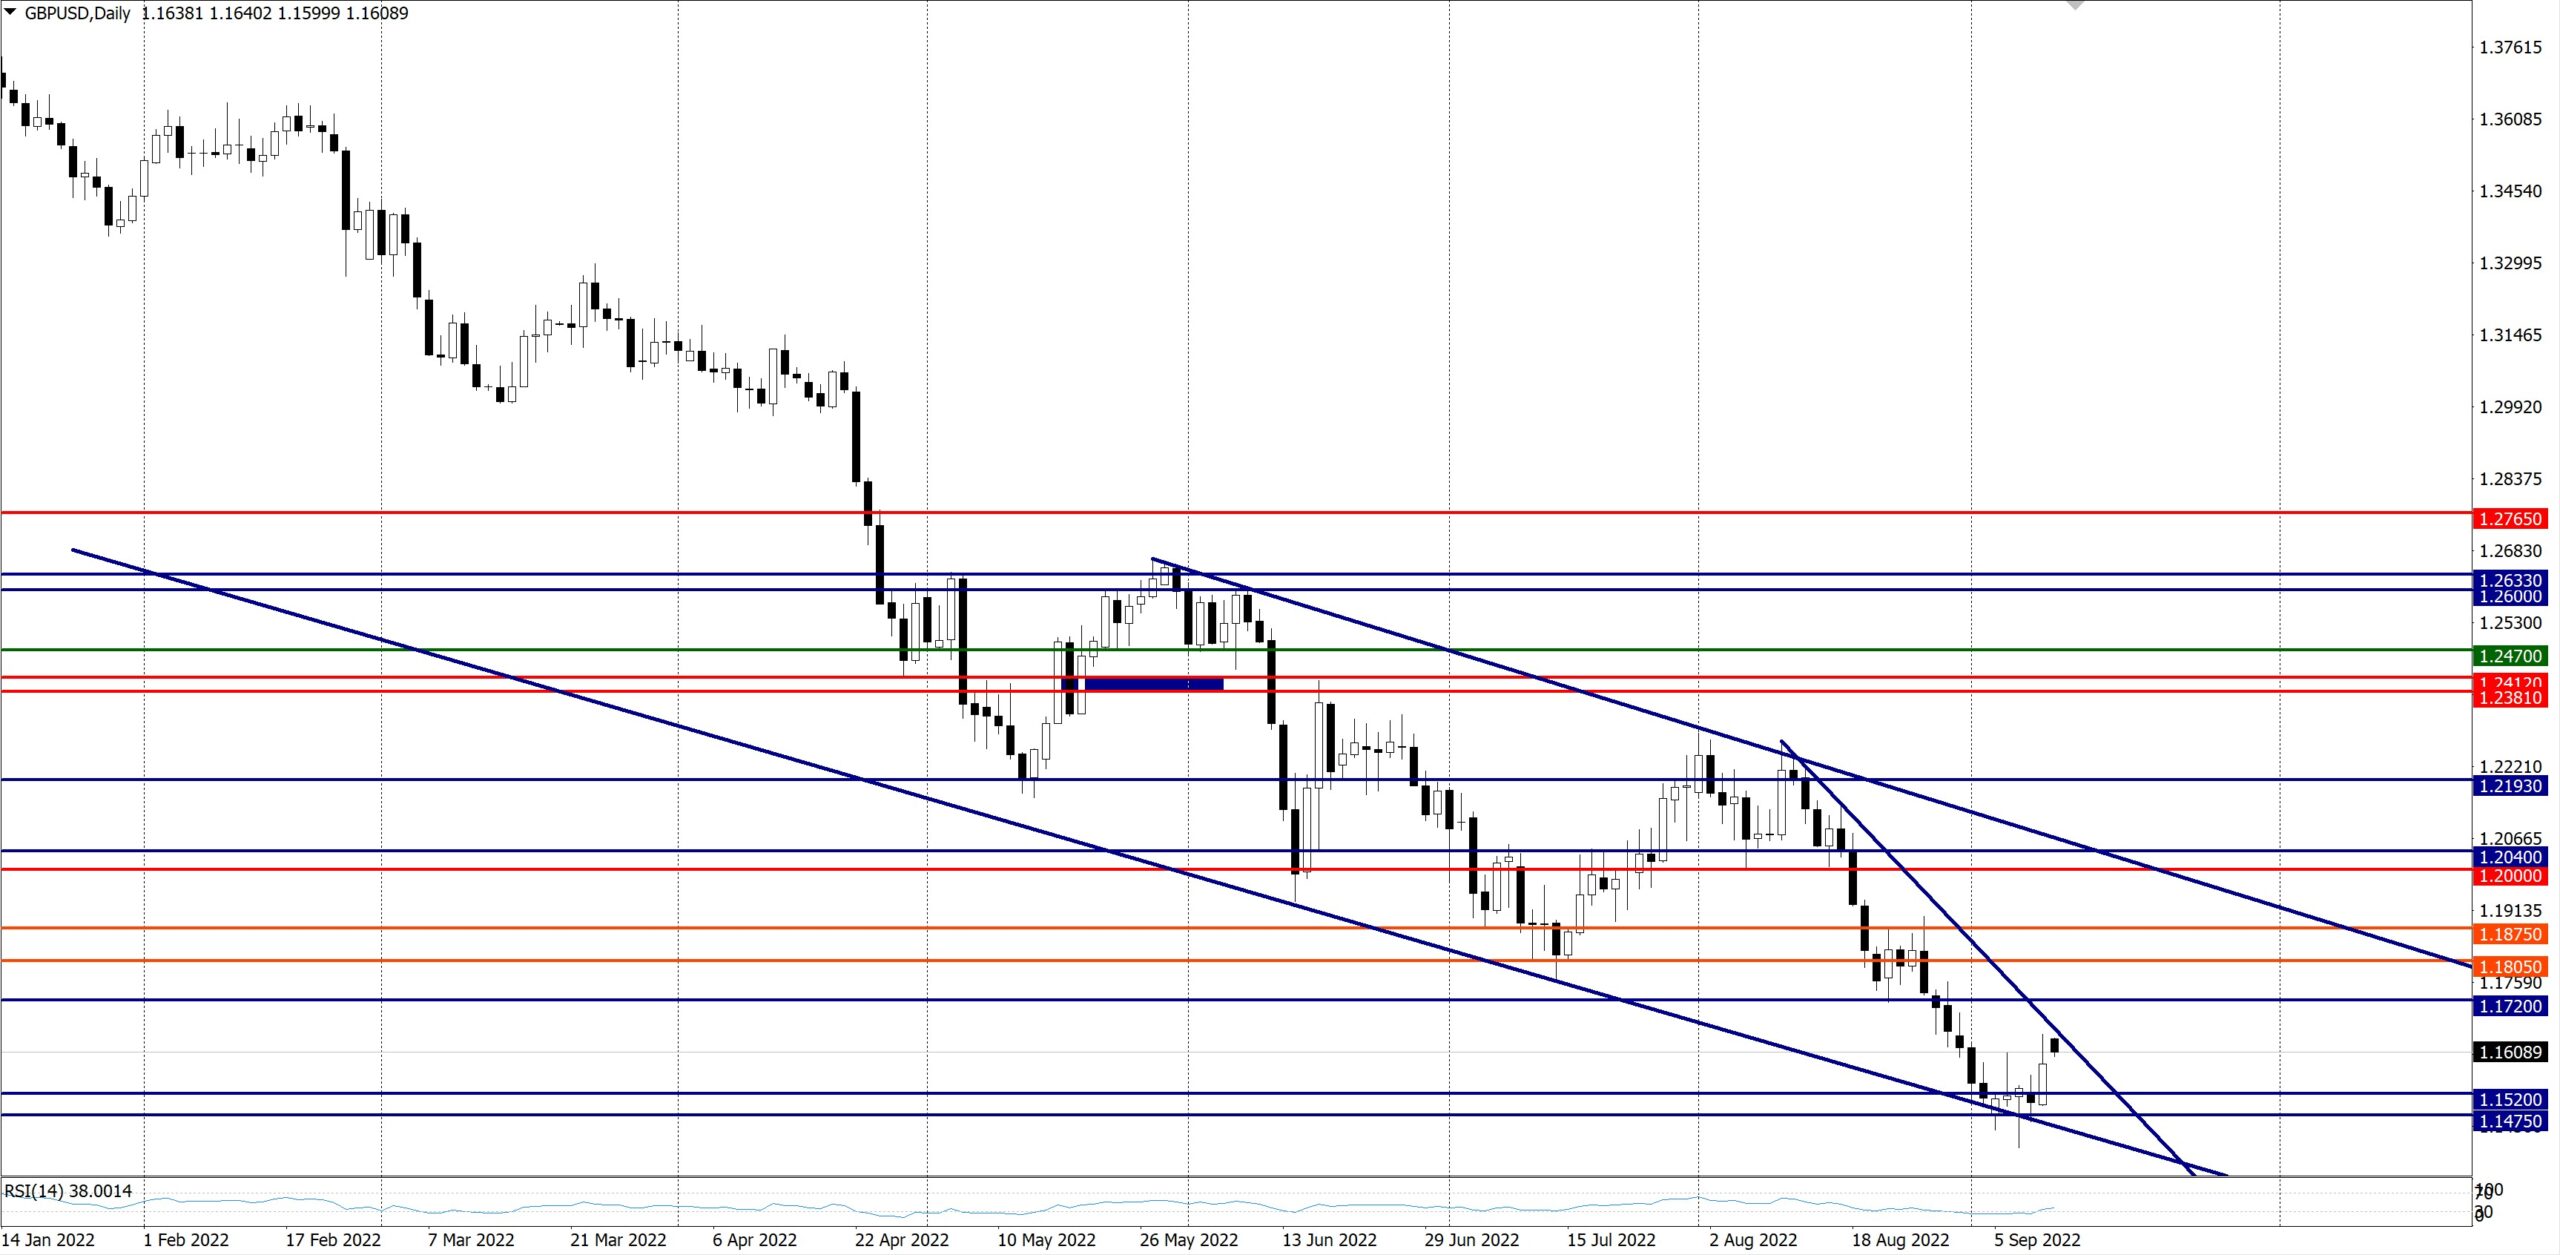Select the red 1.27650 price label
The image size is (2560, 1255).
click(x=2509, y=518)
